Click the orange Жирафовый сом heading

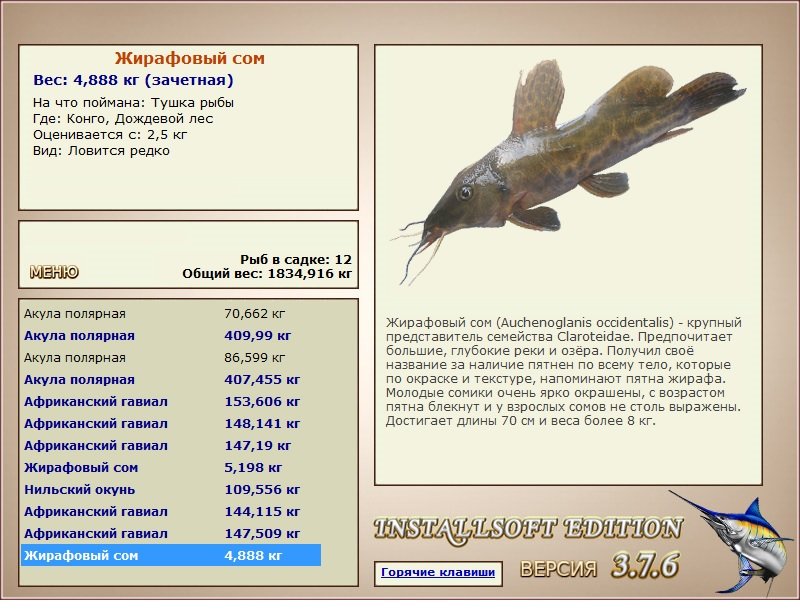(x=189, y=58)
